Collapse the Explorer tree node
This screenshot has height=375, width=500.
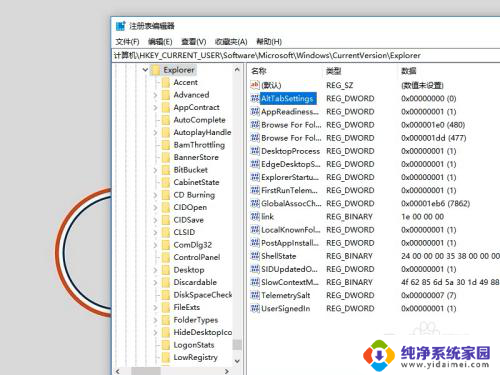145,70
